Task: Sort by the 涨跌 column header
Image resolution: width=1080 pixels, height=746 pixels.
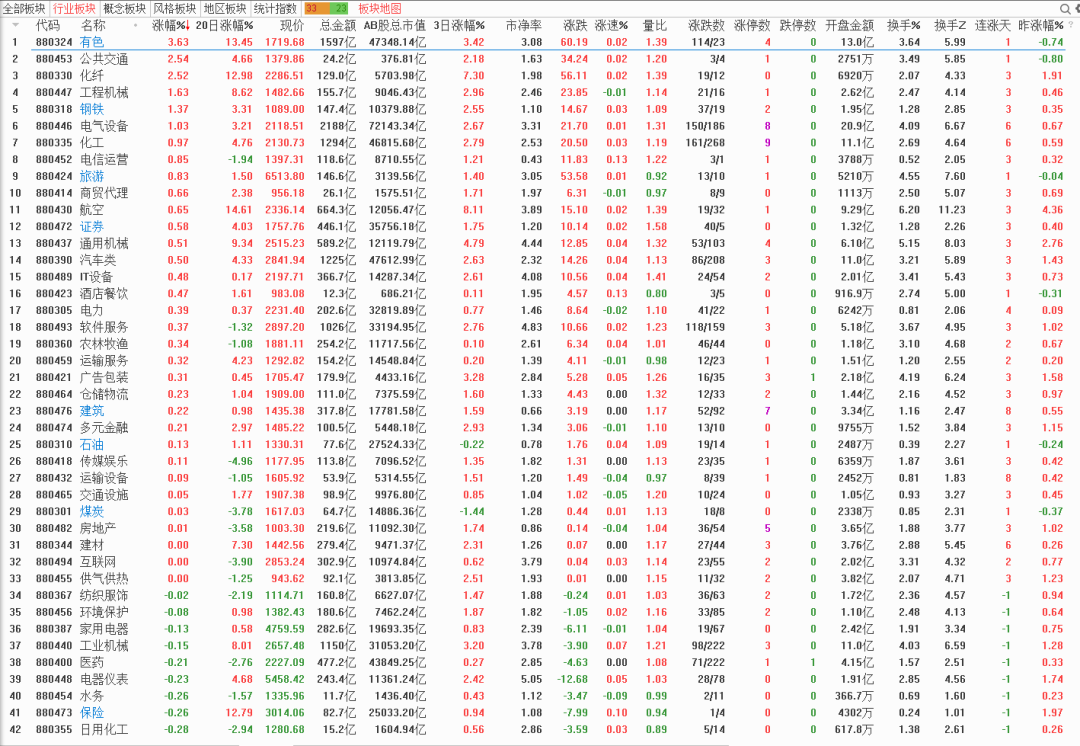Action: pos(575,25)
